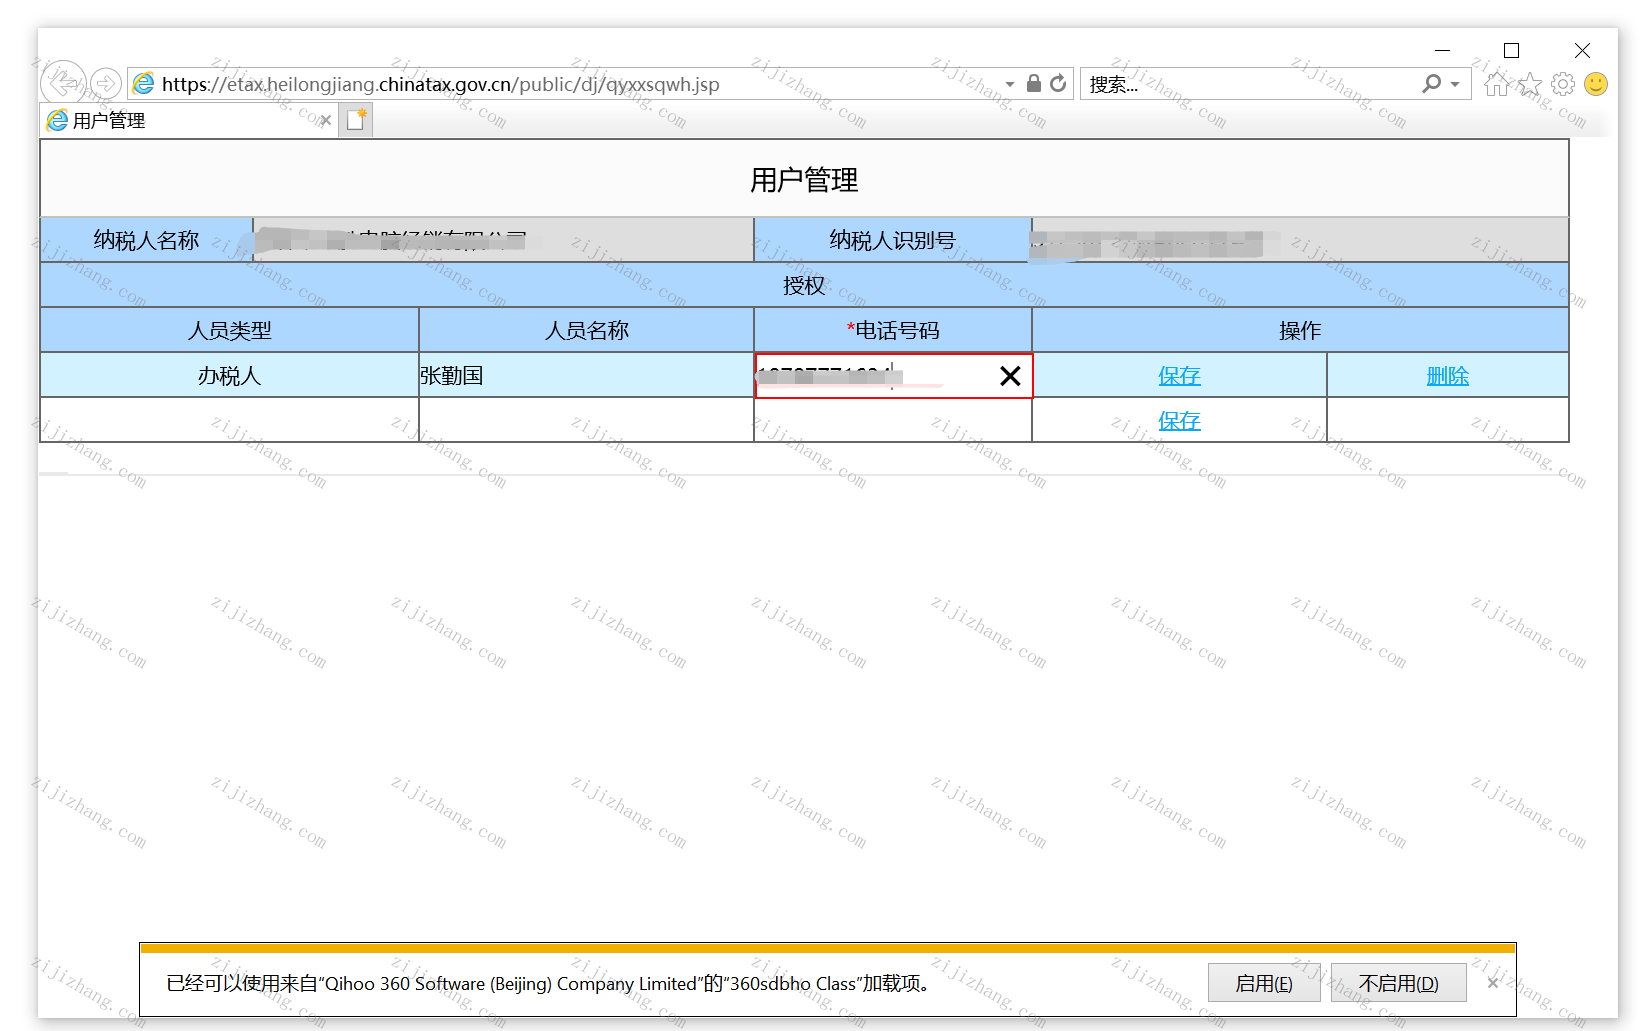
Task: Click the security lock icon in address bar
Action: coord(1034,84)
